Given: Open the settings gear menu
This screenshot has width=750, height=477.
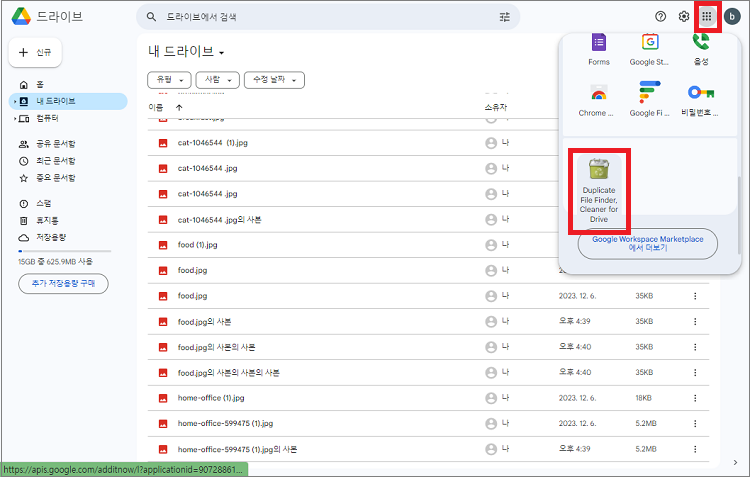Looking at the screenshot, I should coord(684,17).
